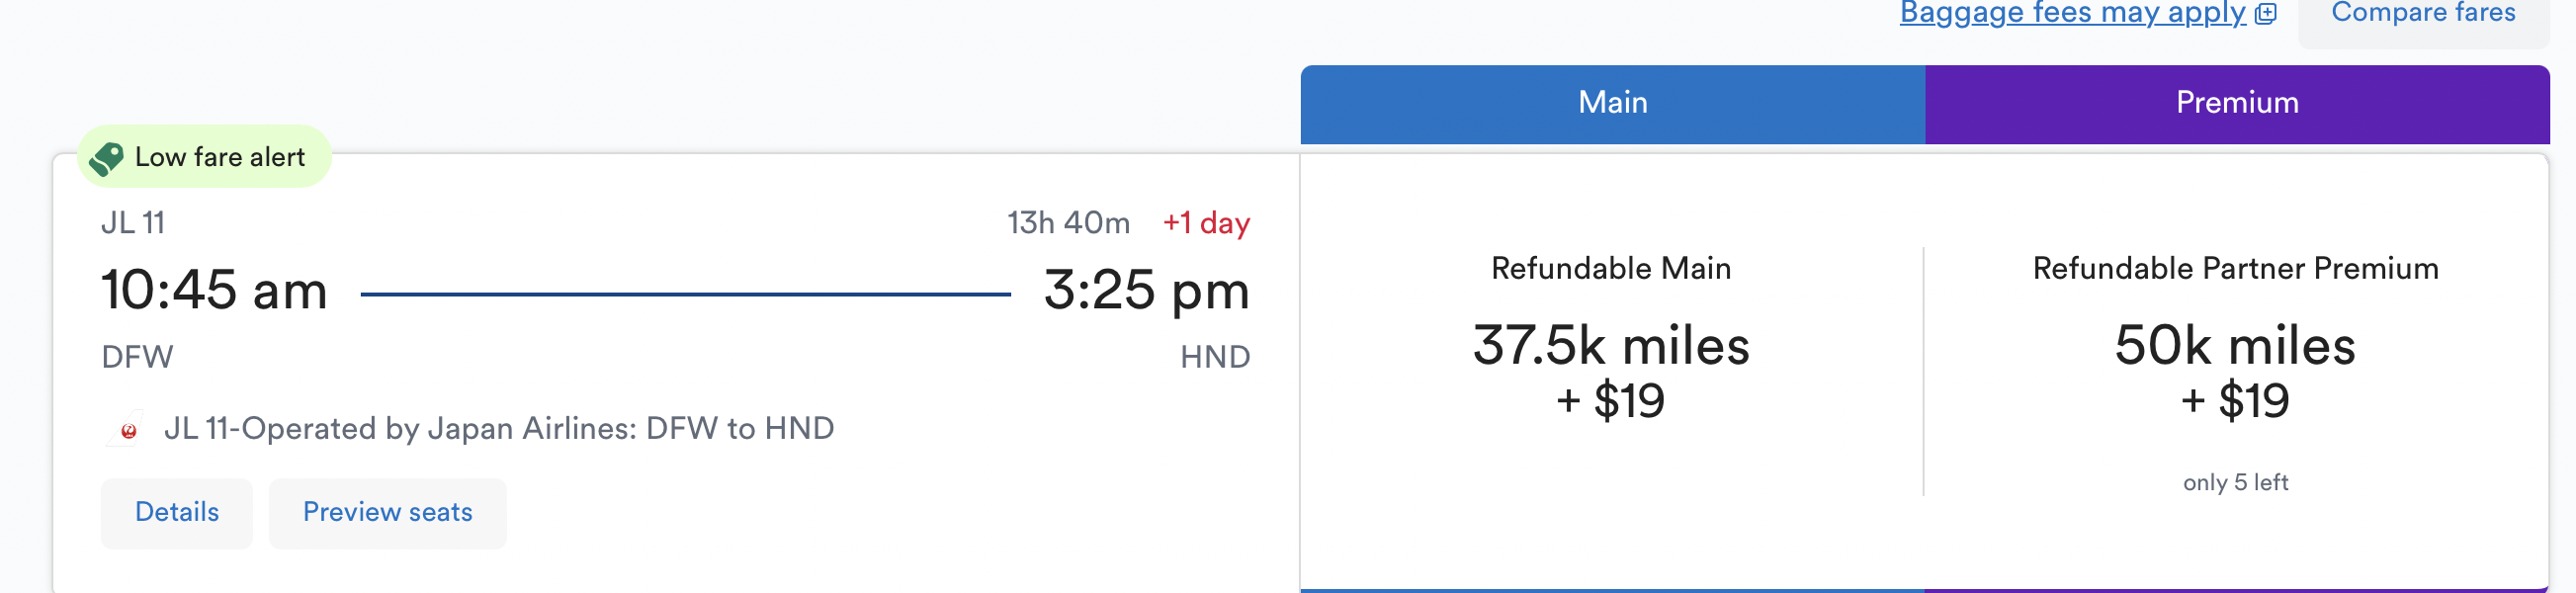Click the HND destination airport code

click(x=1215, y=357)
